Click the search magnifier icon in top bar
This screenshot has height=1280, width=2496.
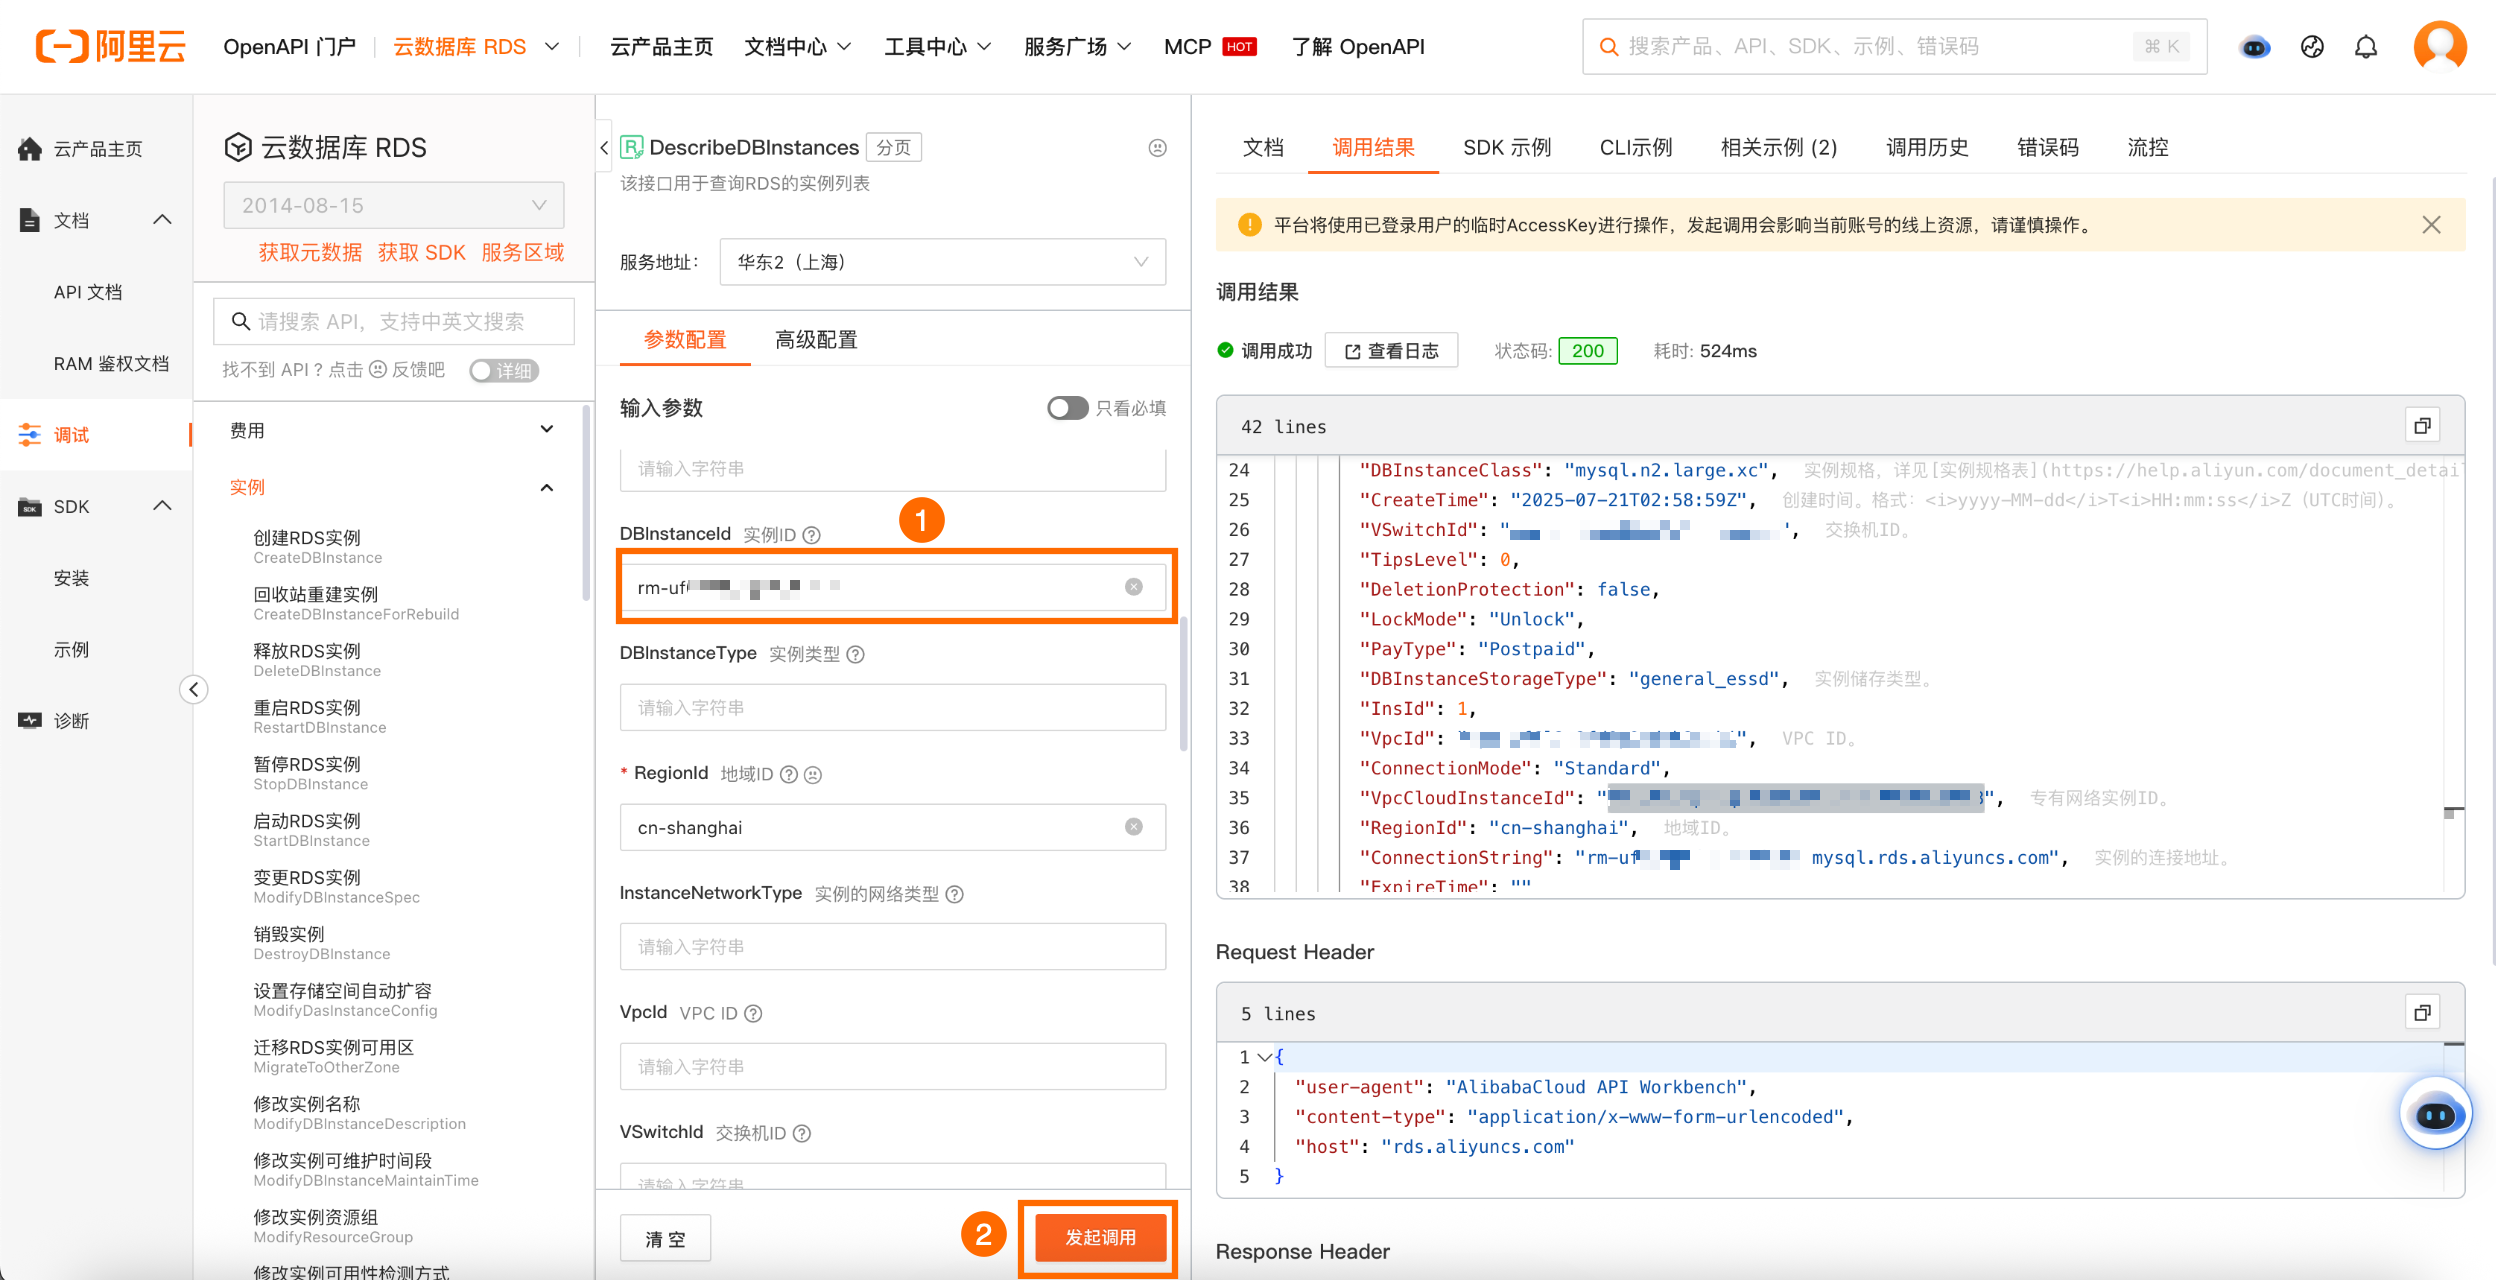coord(1608,47)
